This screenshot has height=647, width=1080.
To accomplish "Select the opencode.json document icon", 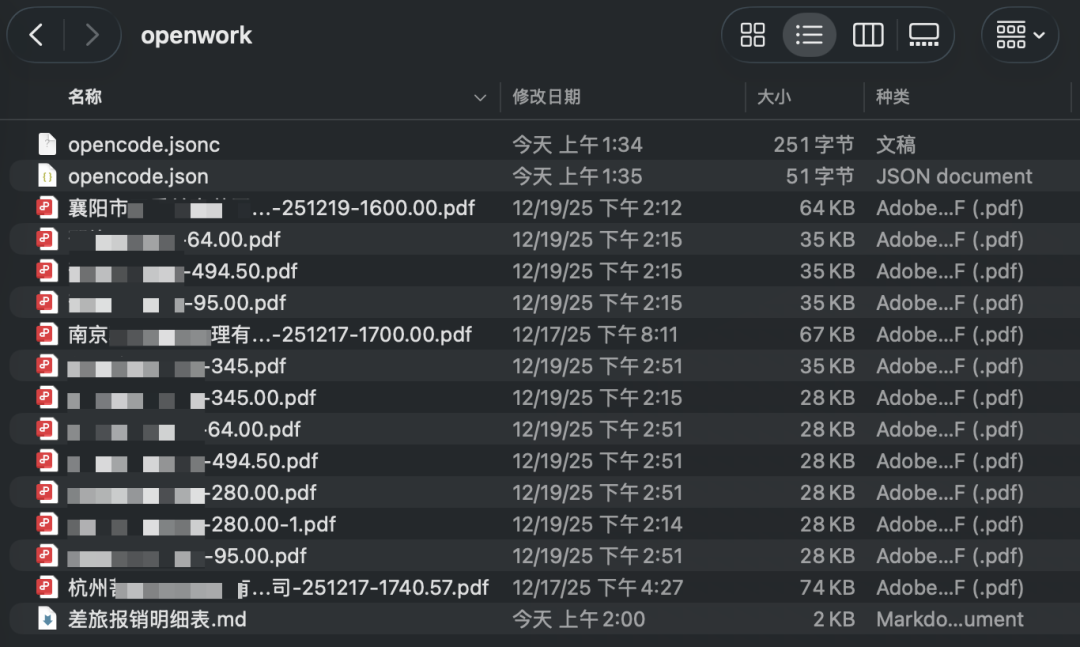I will (x=47, y=177).
